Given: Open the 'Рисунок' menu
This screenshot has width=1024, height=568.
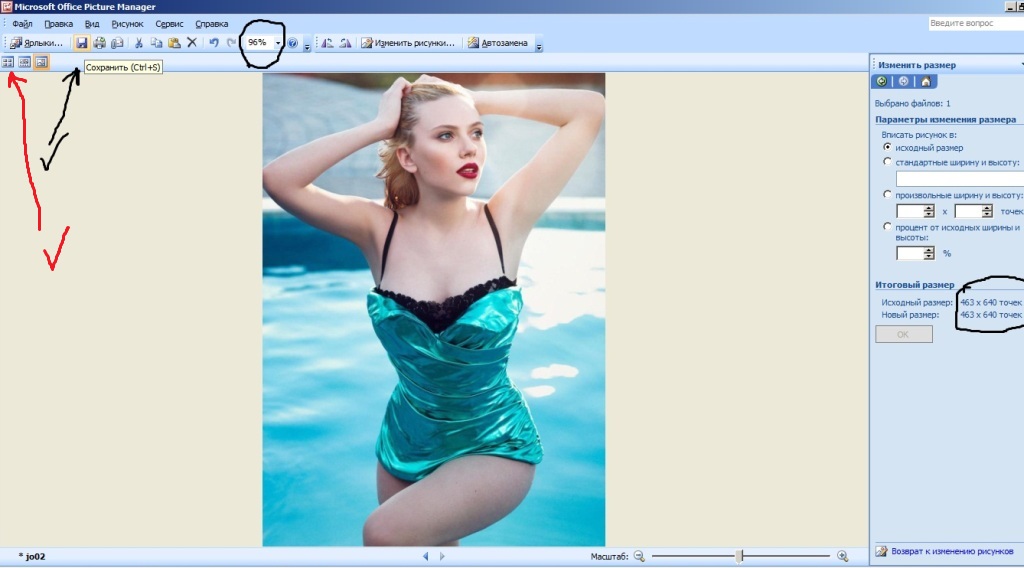Looking at the screenshot, I should click(127, 23).
